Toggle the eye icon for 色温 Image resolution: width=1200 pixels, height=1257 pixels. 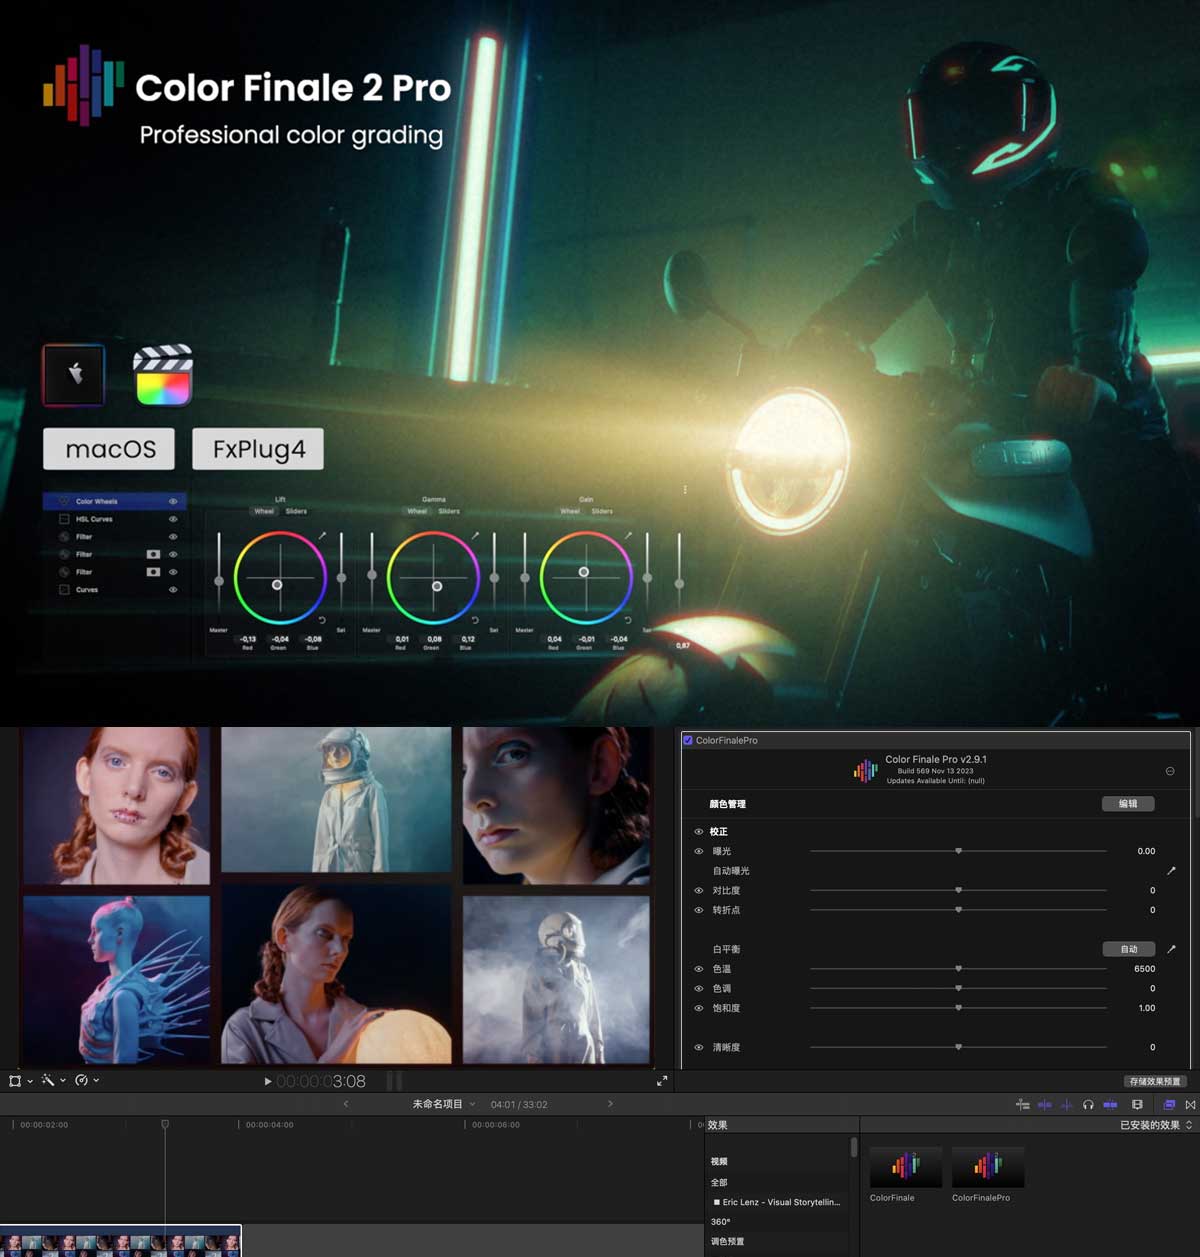(x=699, y=969)
